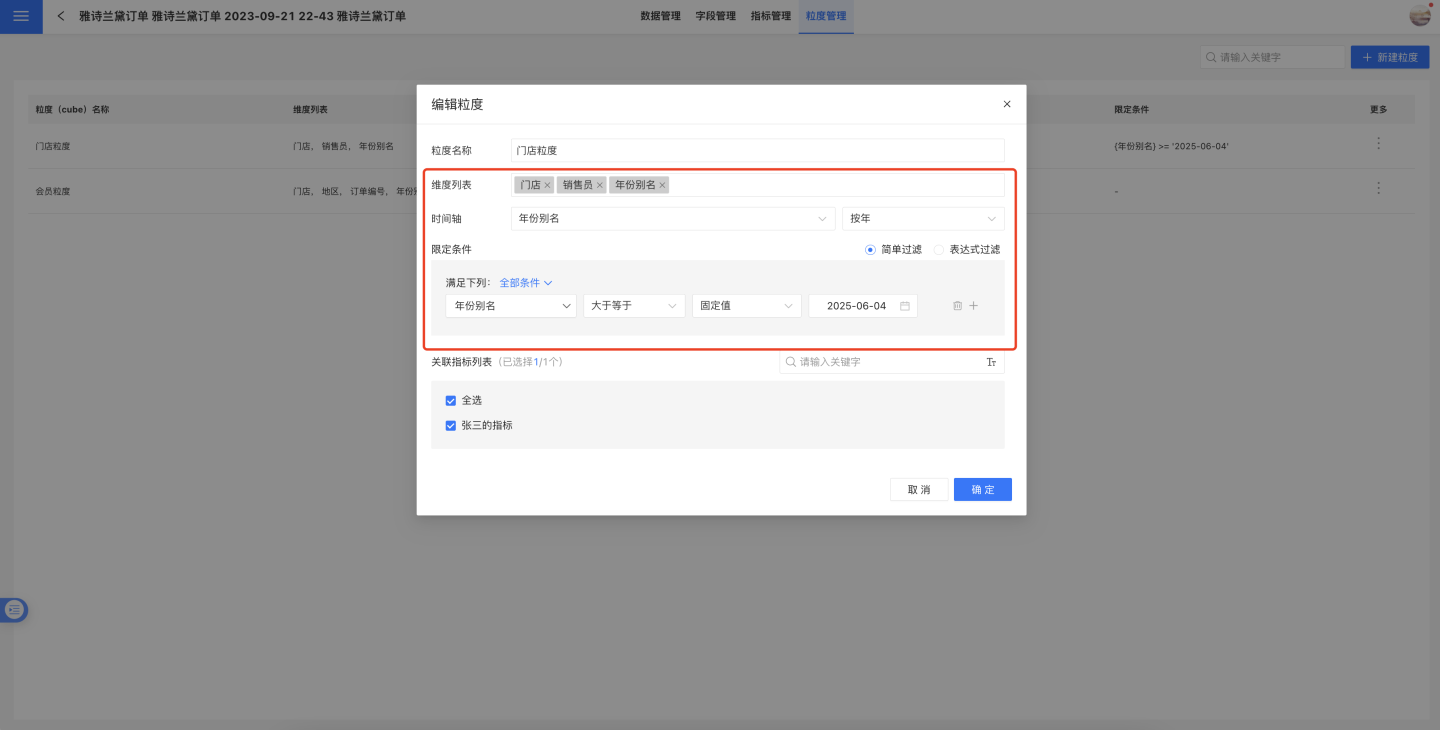Remove the 年份别名 dimension tag
Image resolution: width=1440 pixels, height=730 pixels.
point(662,185)
